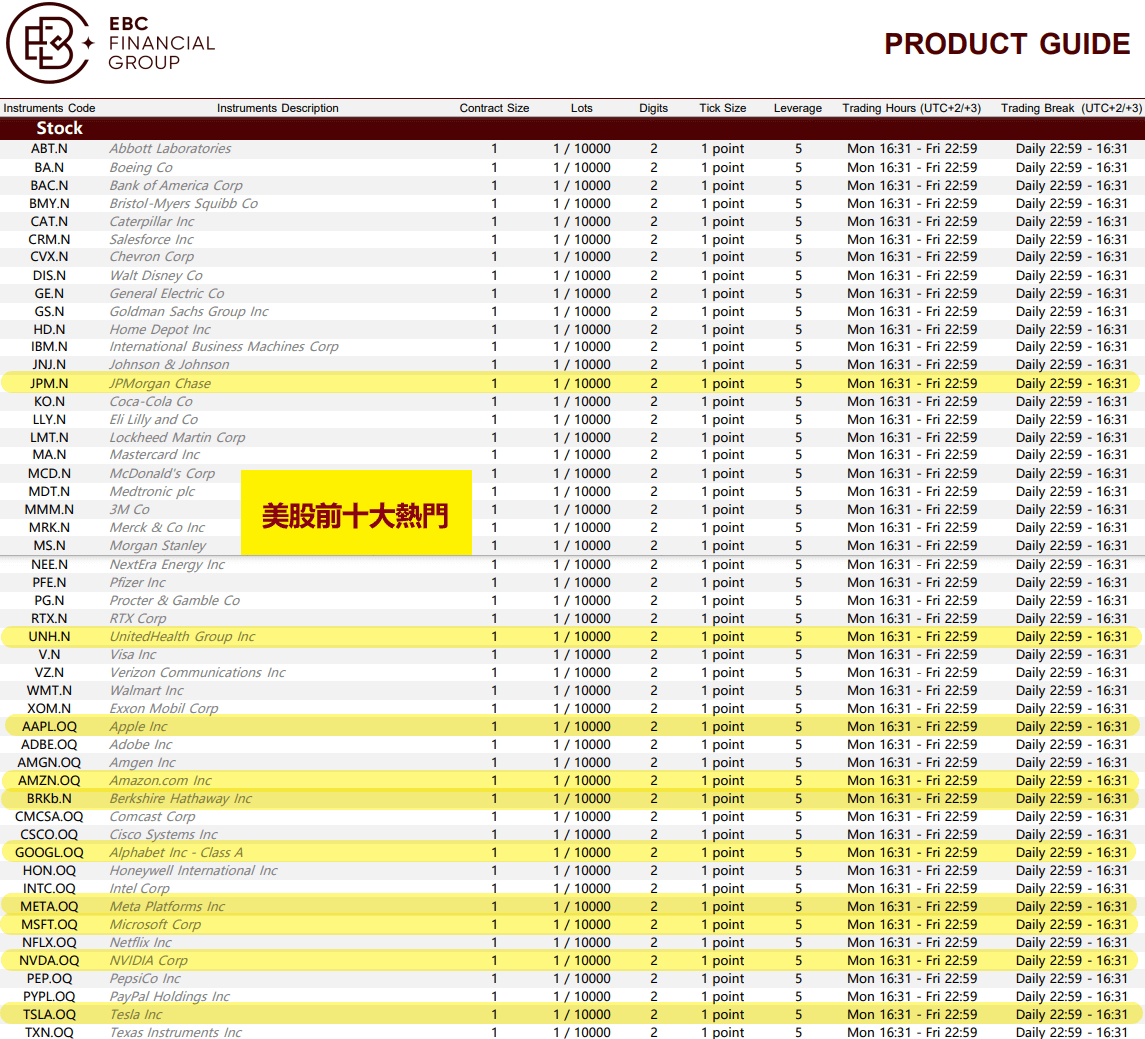Click the Walt Disney Co description
The height and width of the screenshot is (1039, 1145).
tap(156, 275)
